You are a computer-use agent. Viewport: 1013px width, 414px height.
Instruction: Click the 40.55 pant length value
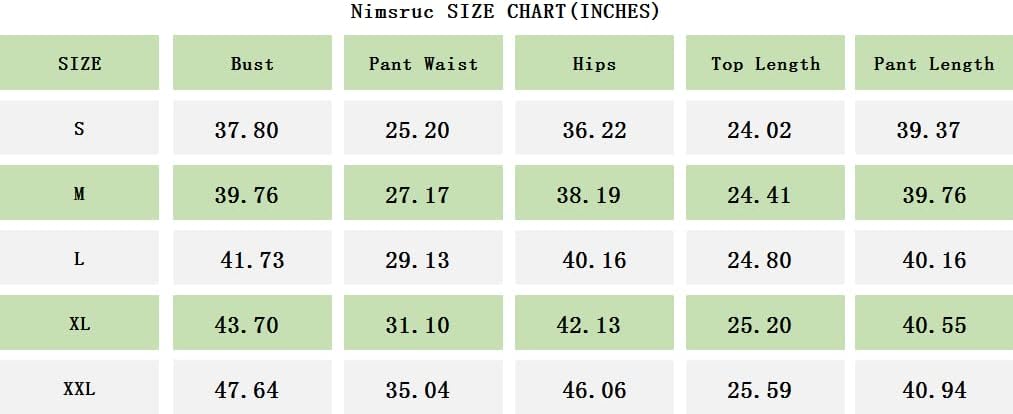(x=934, y=325)
